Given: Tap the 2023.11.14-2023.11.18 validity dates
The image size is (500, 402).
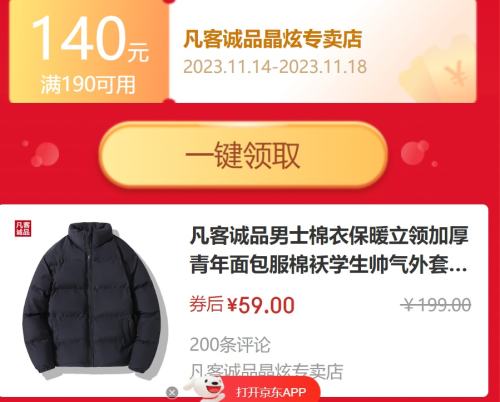Looking at the screenshot, I should (275, 67).
